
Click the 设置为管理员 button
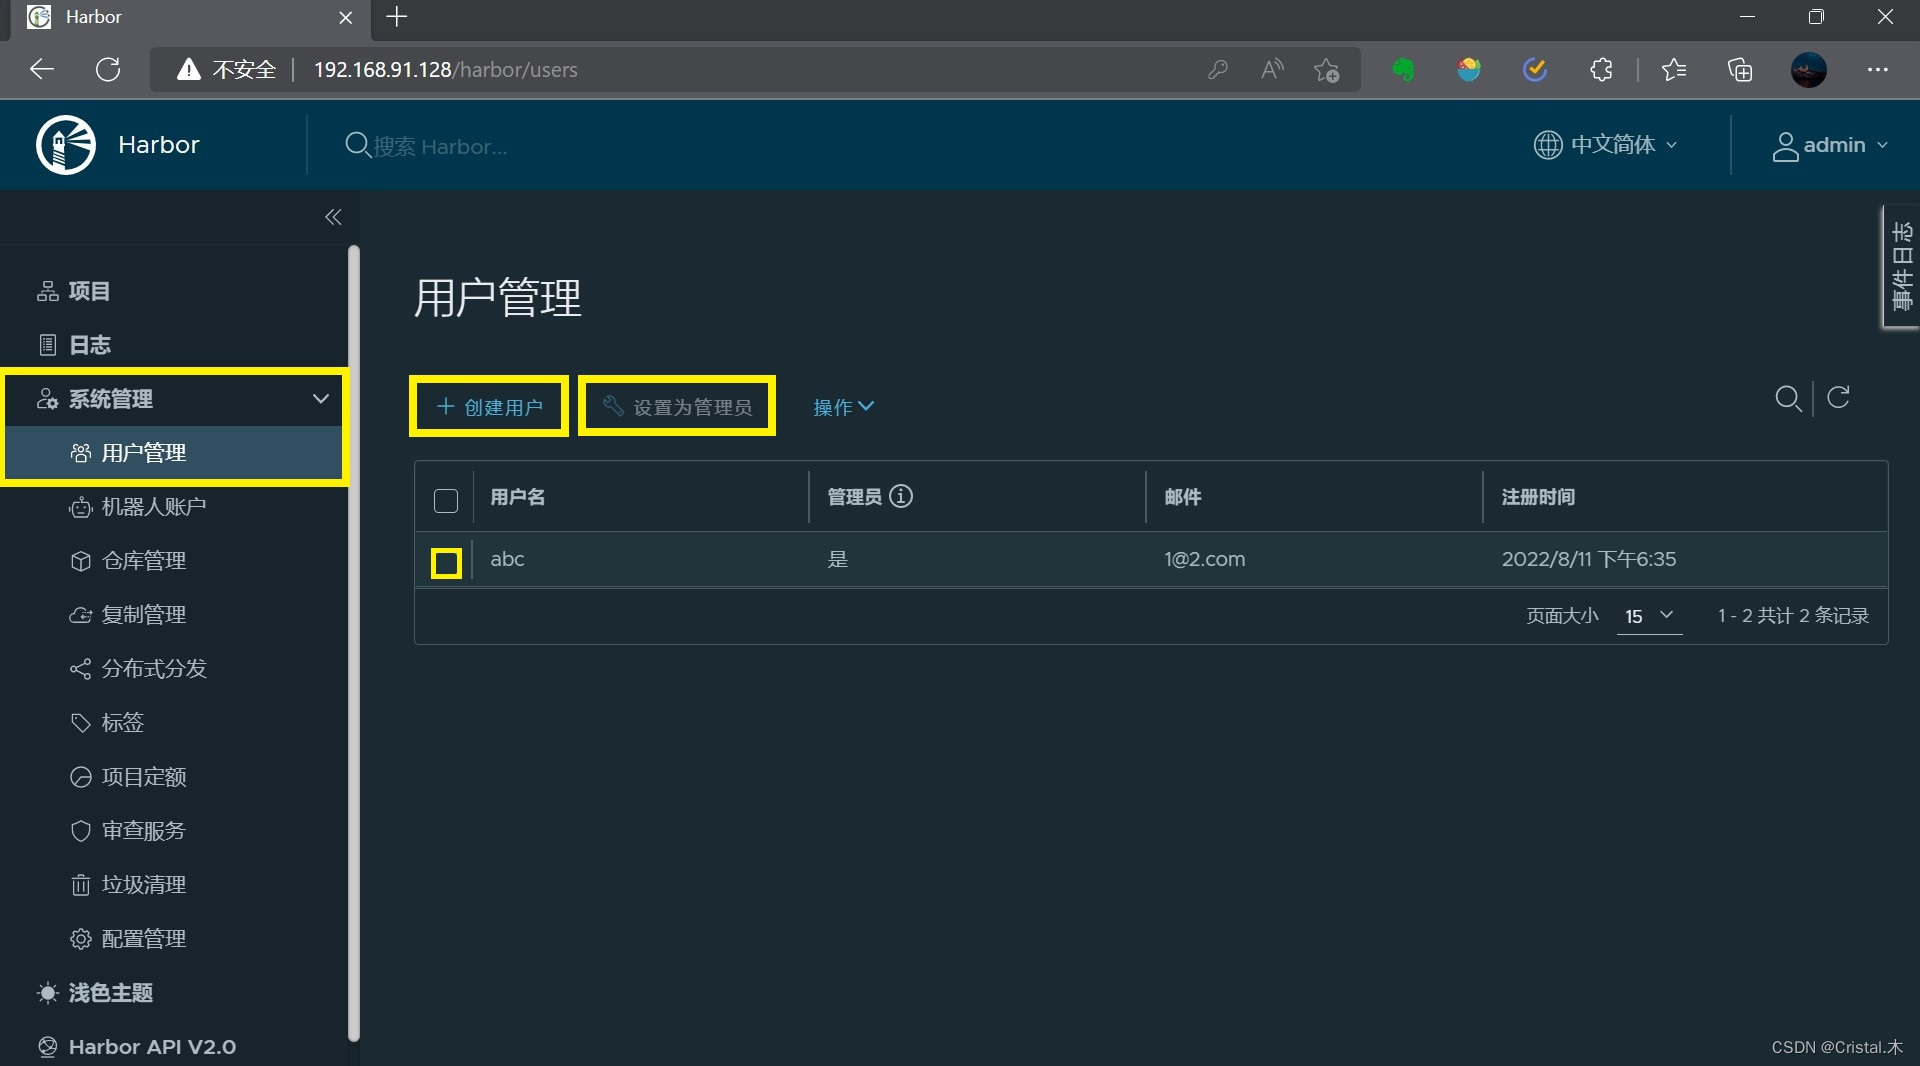[x=677, y=406]
